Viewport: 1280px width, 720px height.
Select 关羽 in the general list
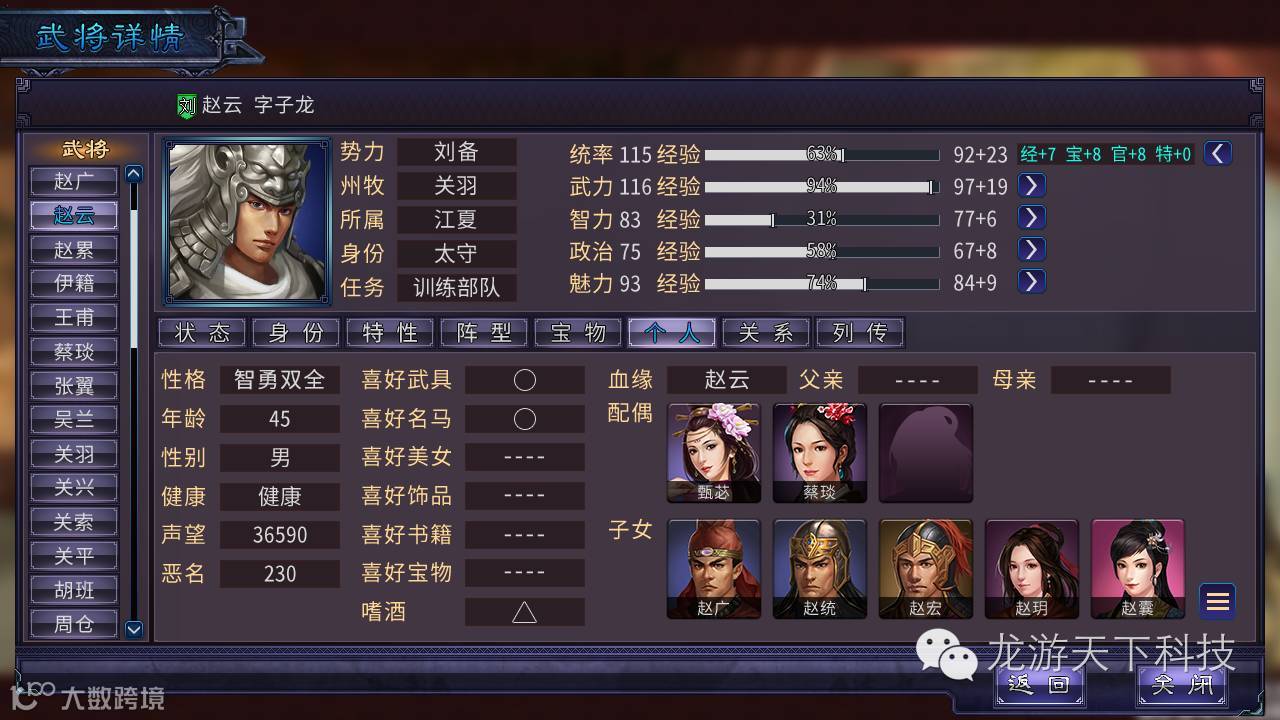click(74, 453)
